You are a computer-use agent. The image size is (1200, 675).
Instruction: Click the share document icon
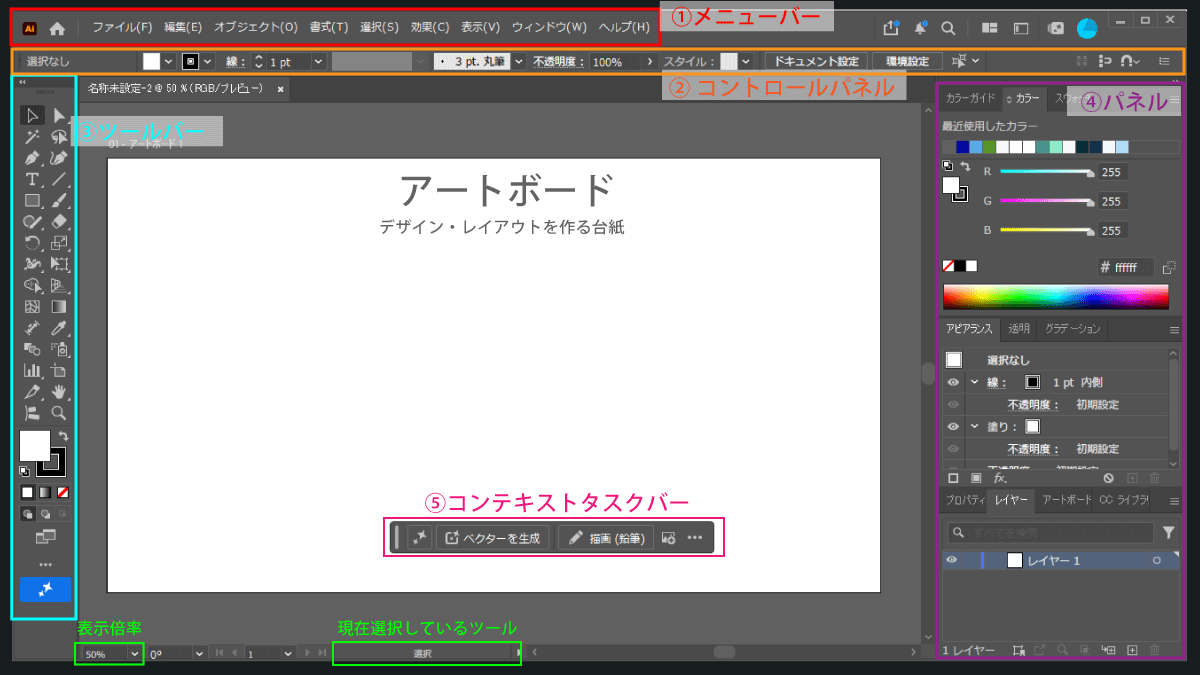point(892,29)
